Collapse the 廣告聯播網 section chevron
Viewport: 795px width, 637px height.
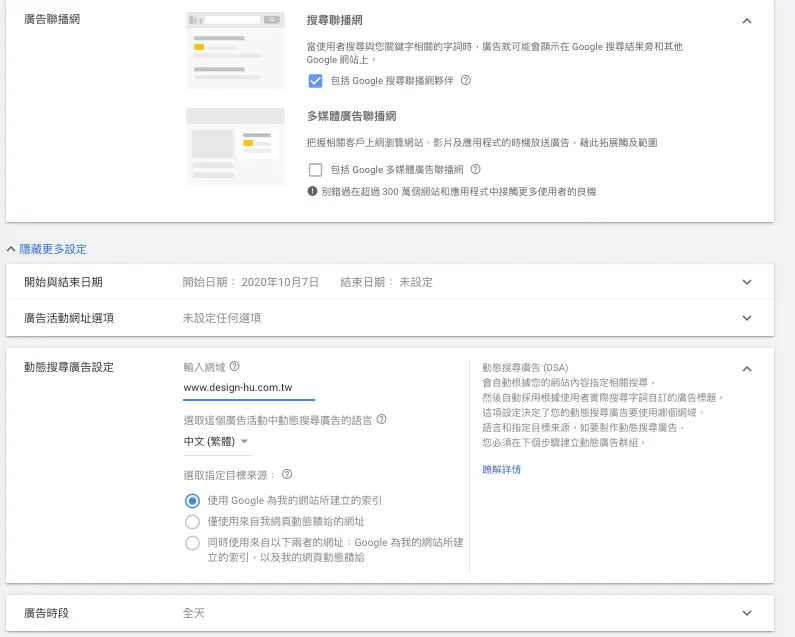[x=747, y=21]
